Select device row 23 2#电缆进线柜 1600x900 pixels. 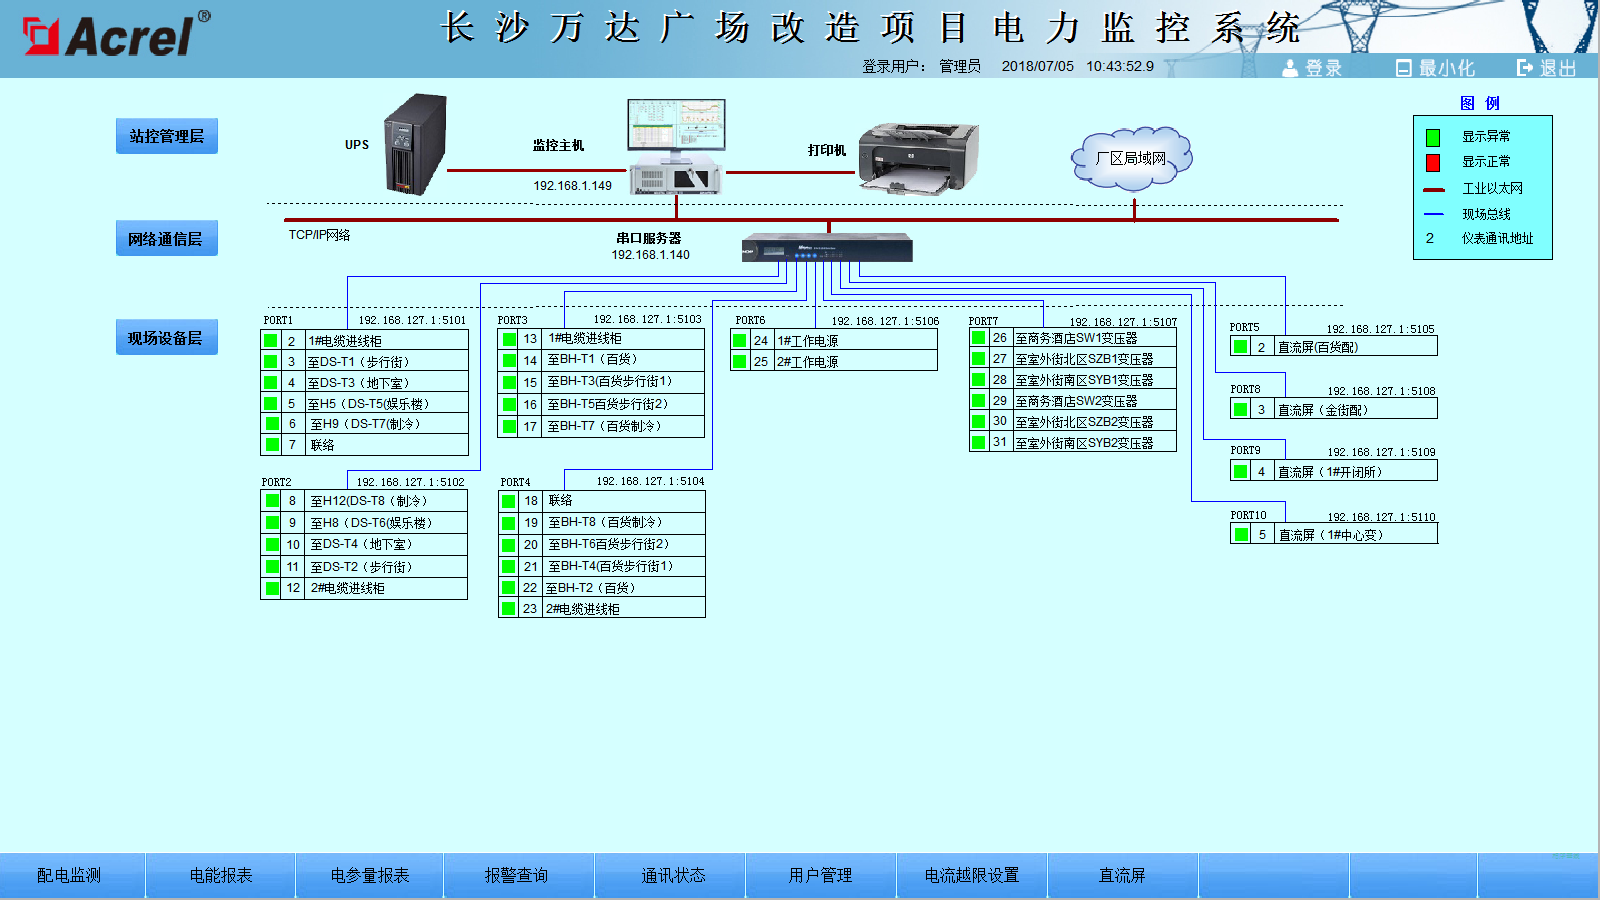(x=602, y=608)
